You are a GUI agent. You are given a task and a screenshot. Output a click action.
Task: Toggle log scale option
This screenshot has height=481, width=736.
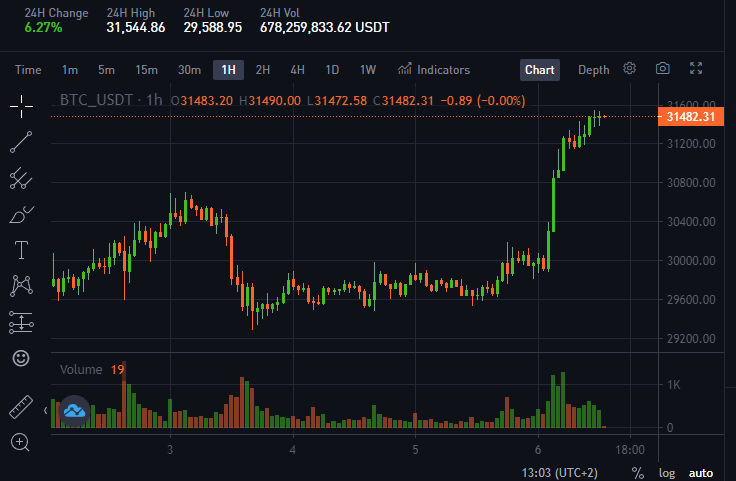pos(667,473)
